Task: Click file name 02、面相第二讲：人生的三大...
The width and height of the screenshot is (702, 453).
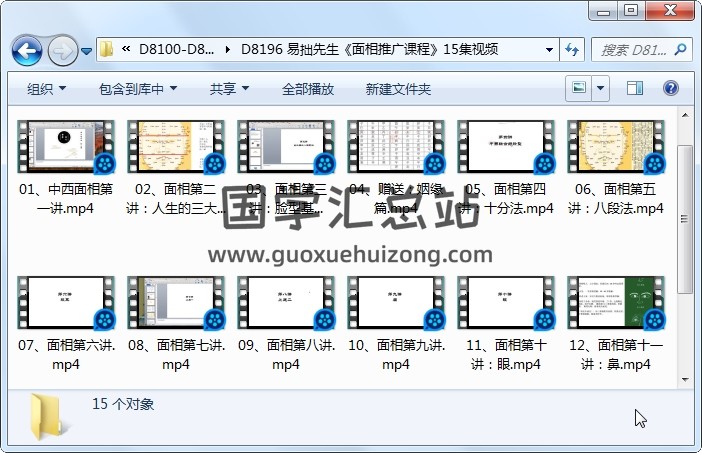Action: pos(176,199)
